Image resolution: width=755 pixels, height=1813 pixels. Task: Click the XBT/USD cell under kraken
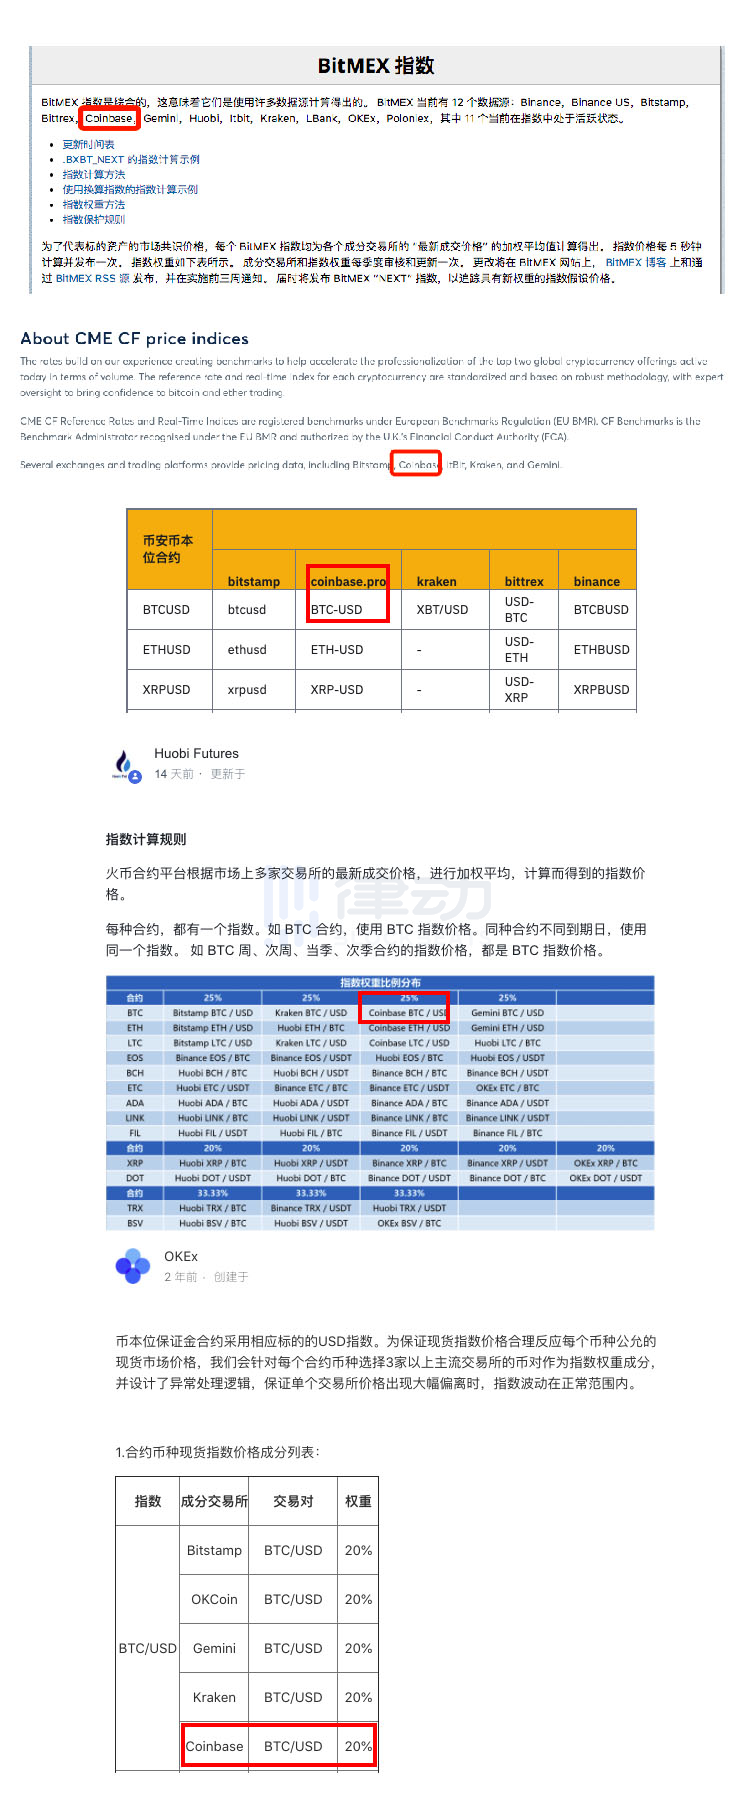(442, 609)
